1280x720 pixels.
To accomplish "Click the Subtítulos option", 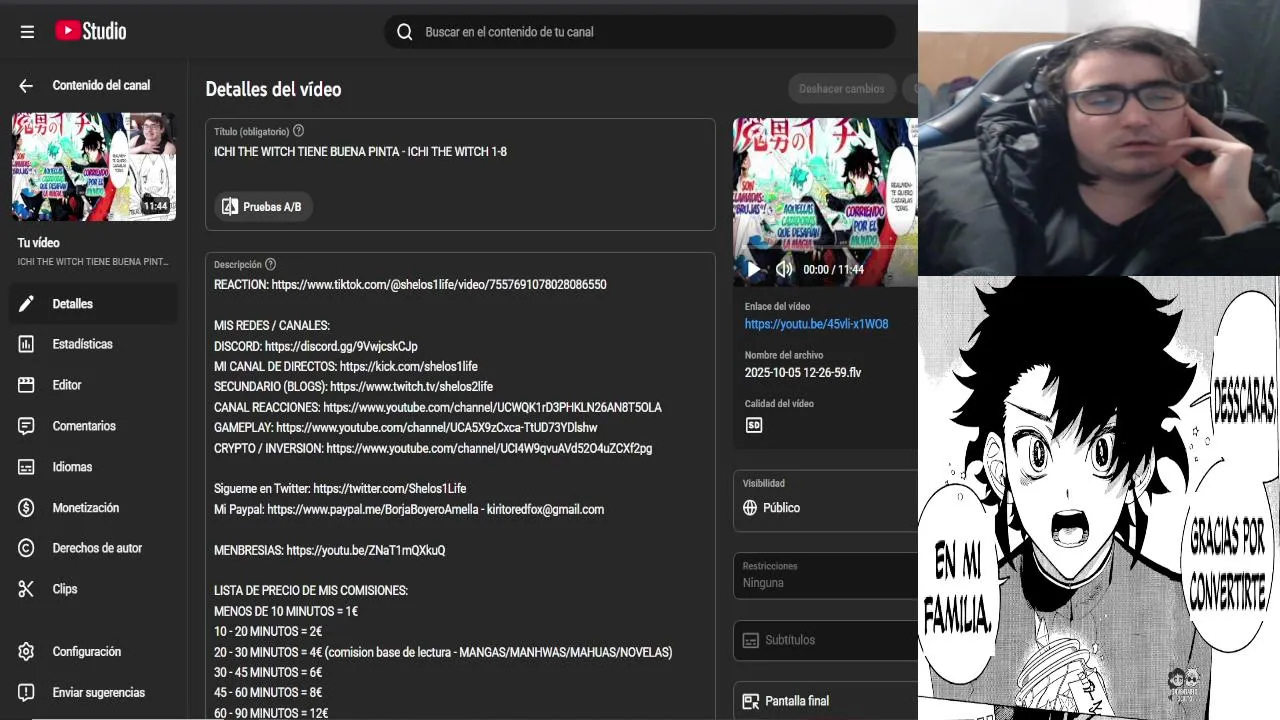I will pos(825,640).
